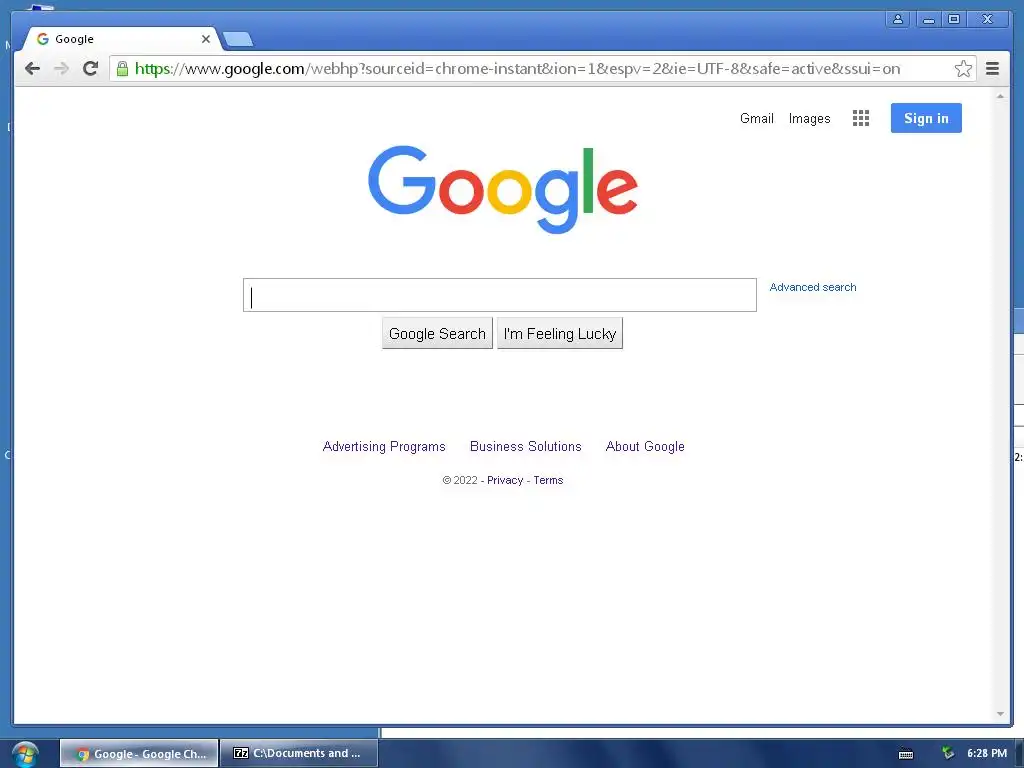Minimize the Chrome window
1024x768 pixels.
click(928, 19)
